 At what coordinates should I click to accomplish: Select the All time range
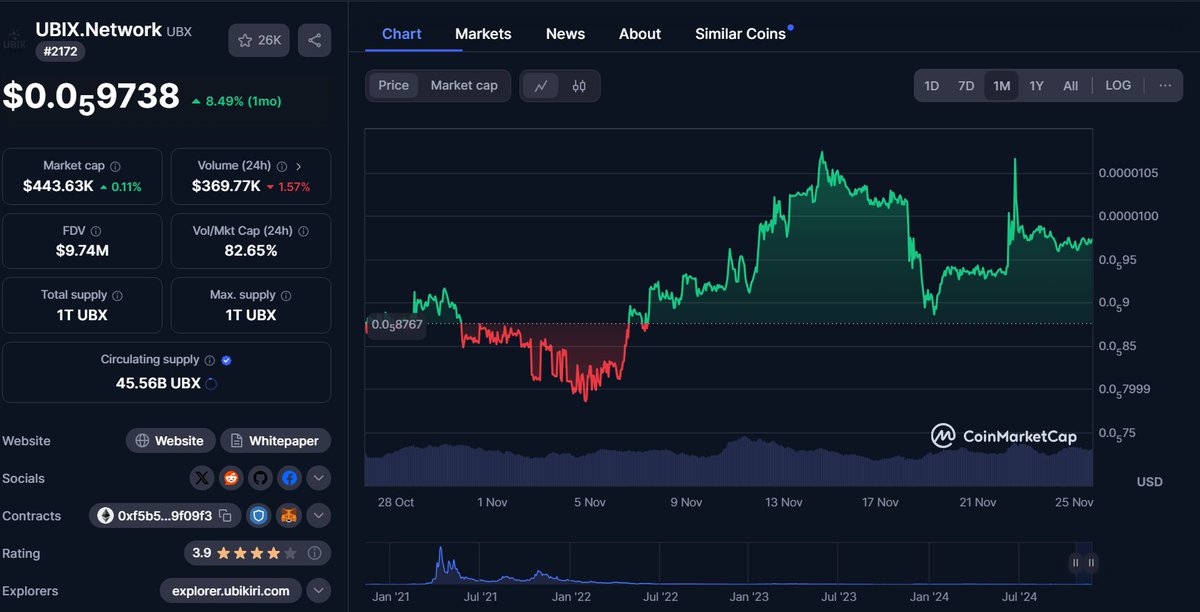click(x=1070, y=86)
